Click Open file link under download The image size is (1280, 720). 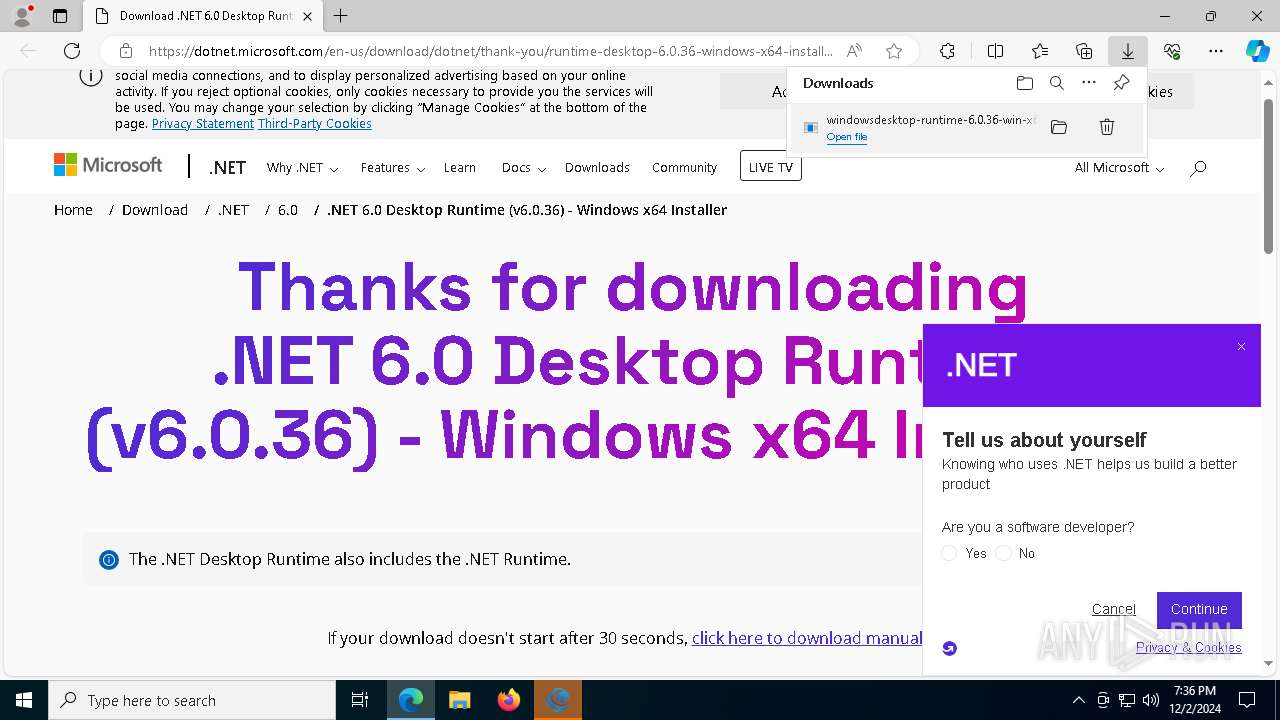coord(847,137)
